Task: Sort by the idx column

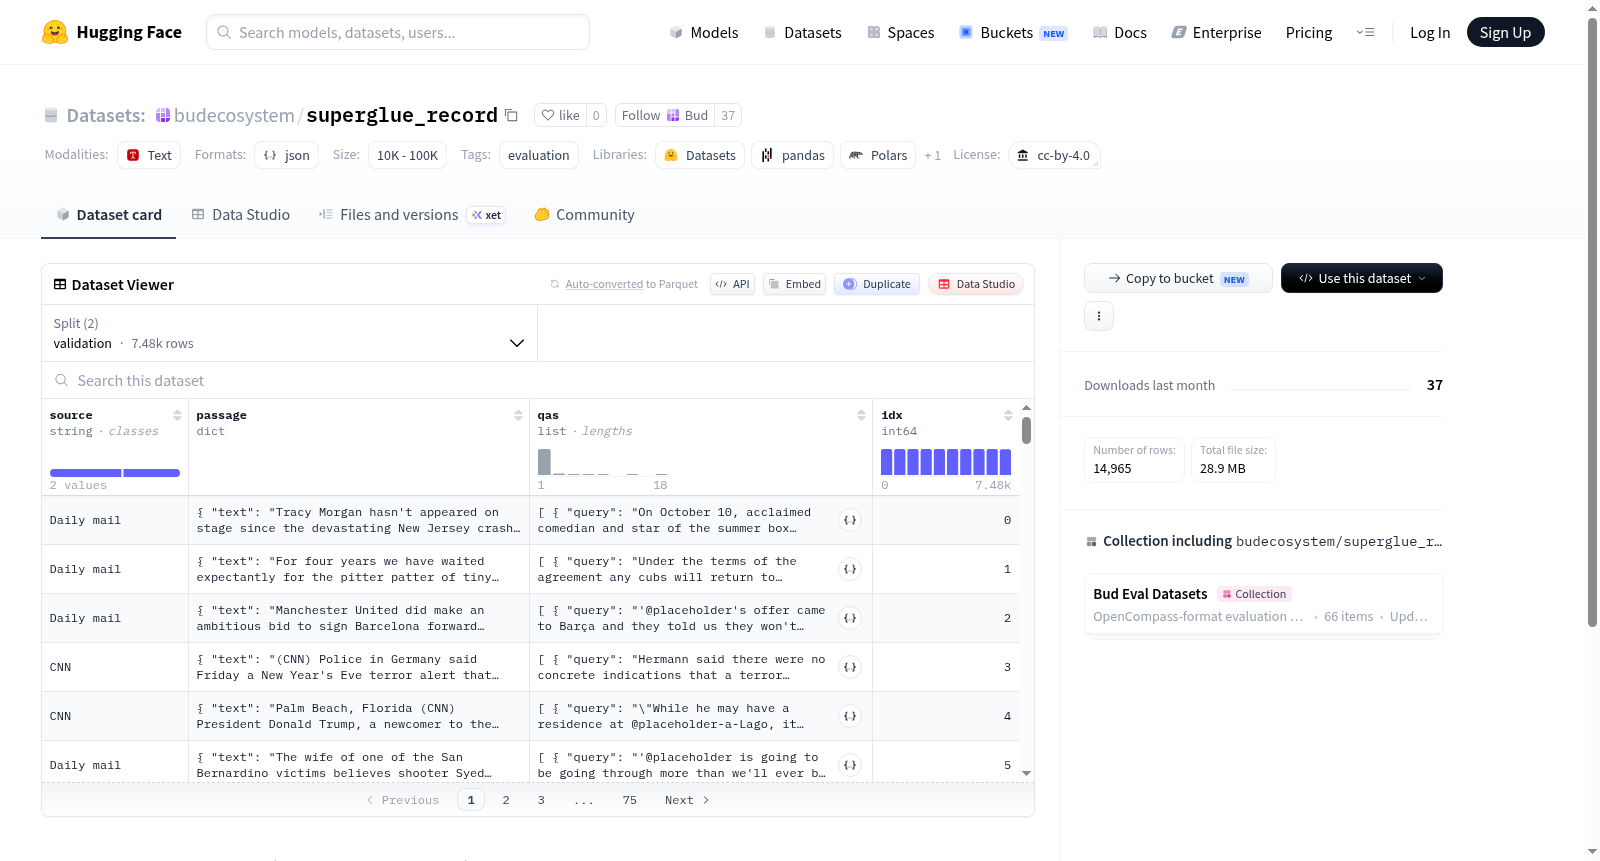Action: pyautogui.click(x=1008, y=415)
